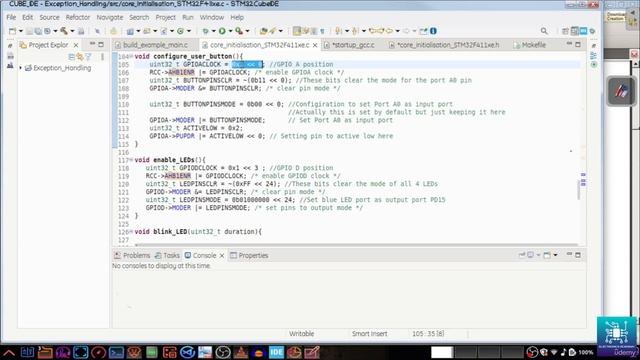Image resolution: width=640 pixels, height=360 pixels.
Task: Switch to build_example_main.c tab
Action: [155, 45]
